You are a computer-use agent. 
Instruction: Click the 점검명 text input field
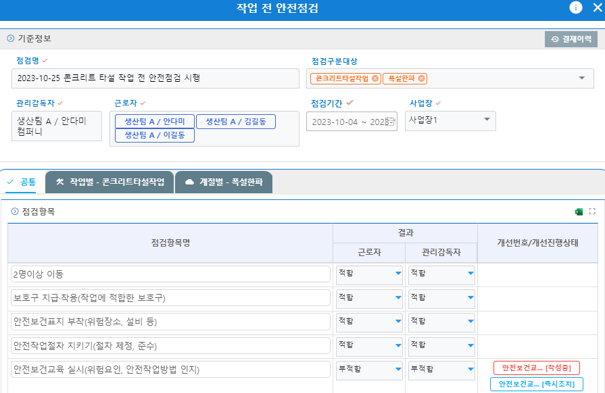[155, 78]
